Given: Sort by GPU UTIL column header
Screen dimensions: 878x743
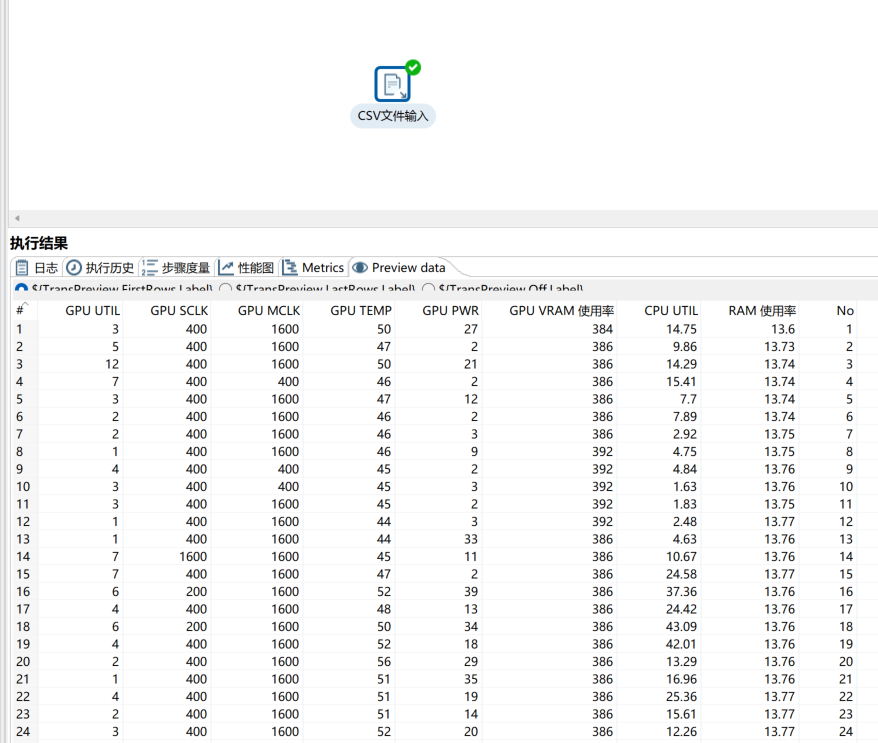Looking at the screenshot, I should tap(92, 311).
